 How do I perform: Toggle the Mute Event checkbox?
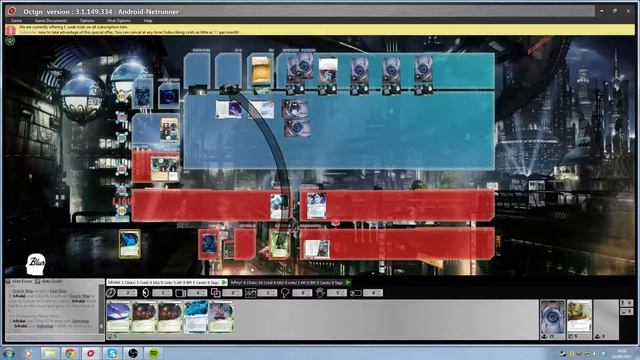point(8,282)
